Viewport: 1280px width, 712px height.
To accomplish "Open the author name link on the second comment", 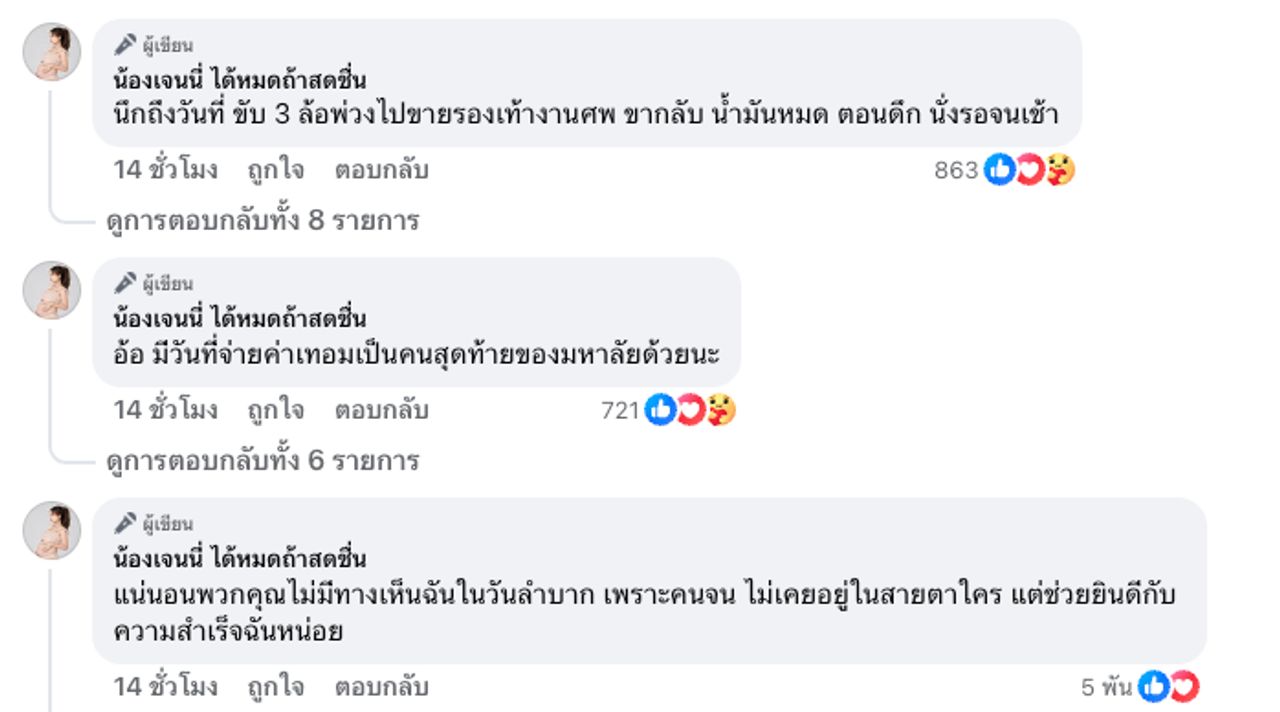I will (240, 319).
